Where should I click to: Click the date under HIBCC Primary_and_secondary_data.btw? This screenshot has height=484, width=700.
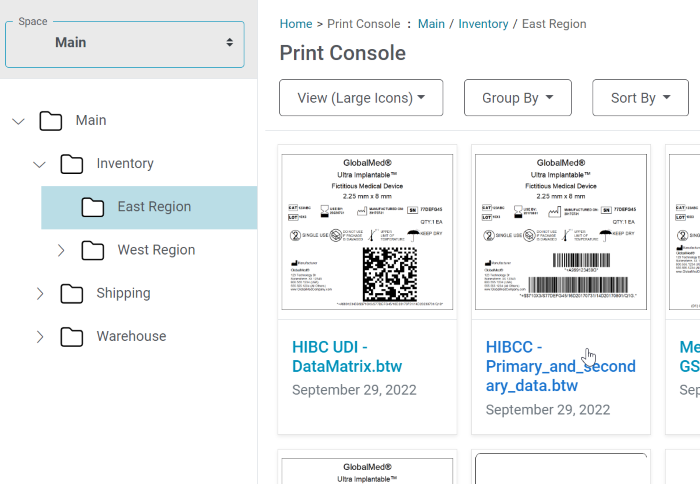tap(548, 409)
